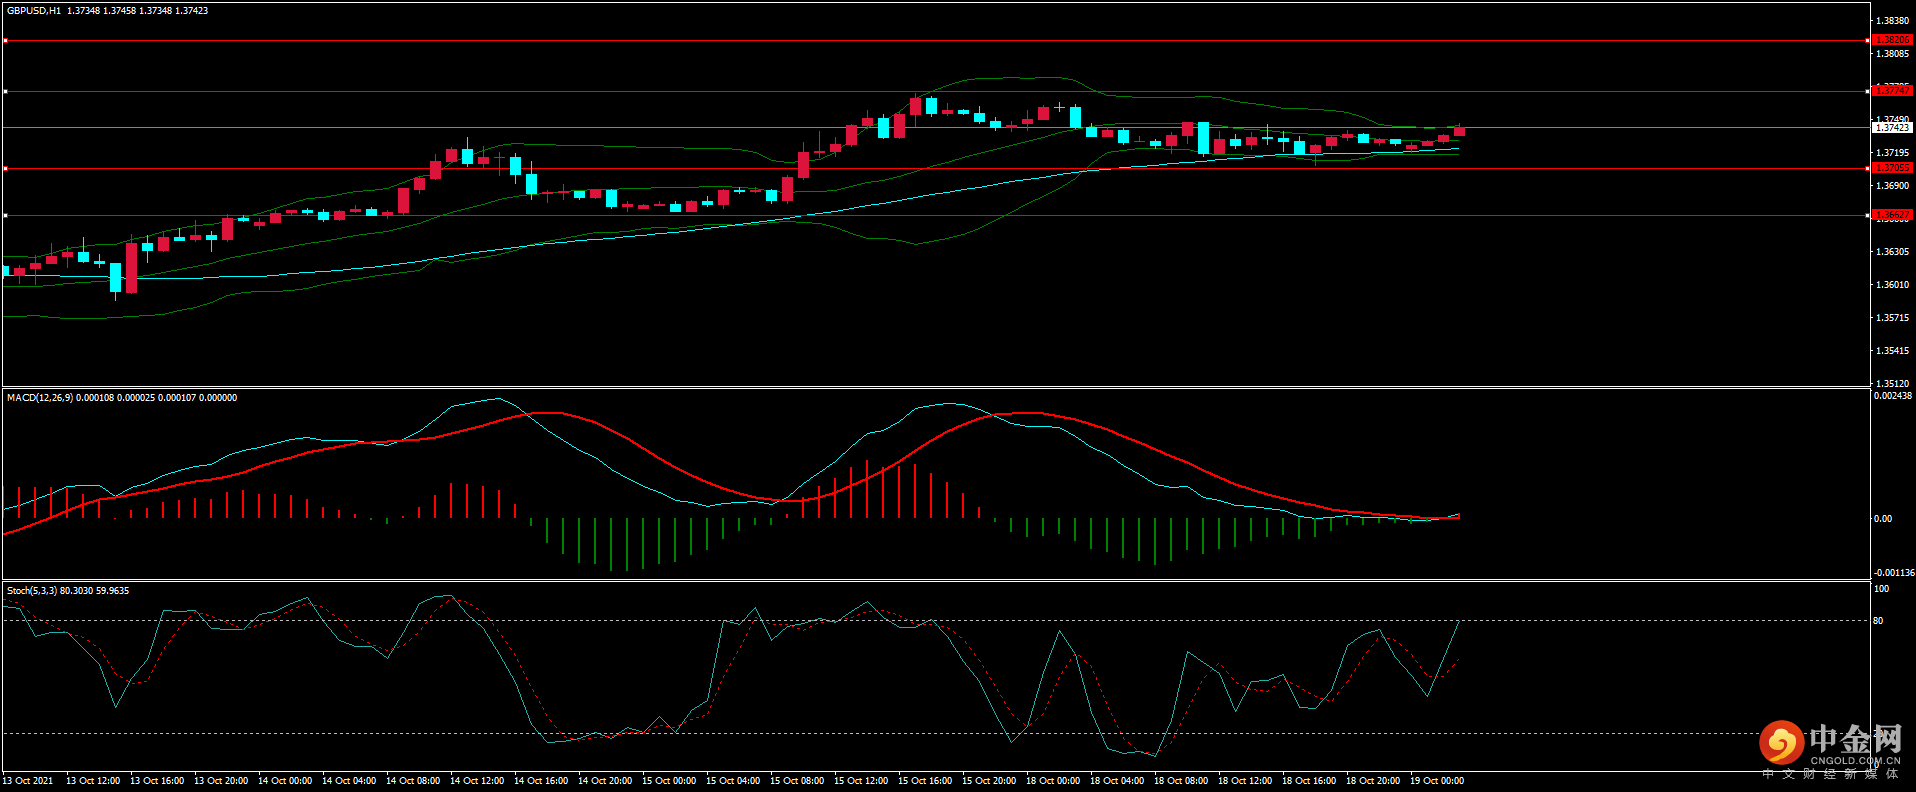Click the red circular CNGOLD logo icon
The height and width of the screenshot is (792, 1916).
click(1781, 743)
